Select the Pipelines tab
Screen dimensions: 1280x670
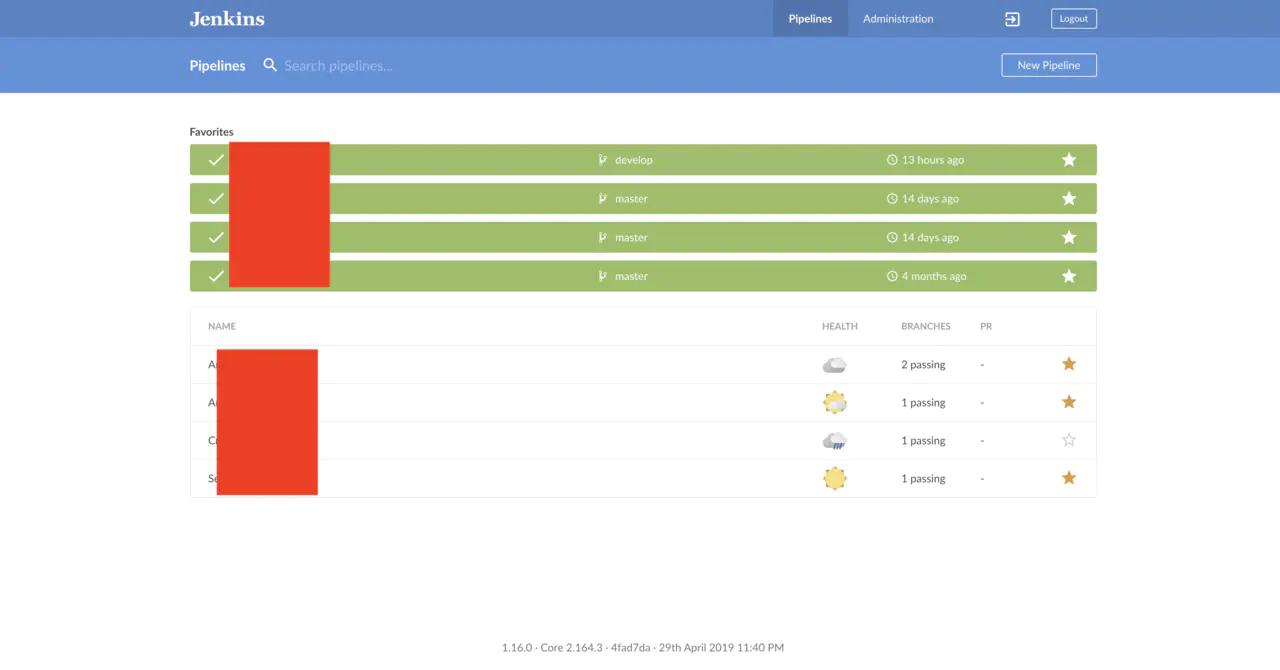810,18
